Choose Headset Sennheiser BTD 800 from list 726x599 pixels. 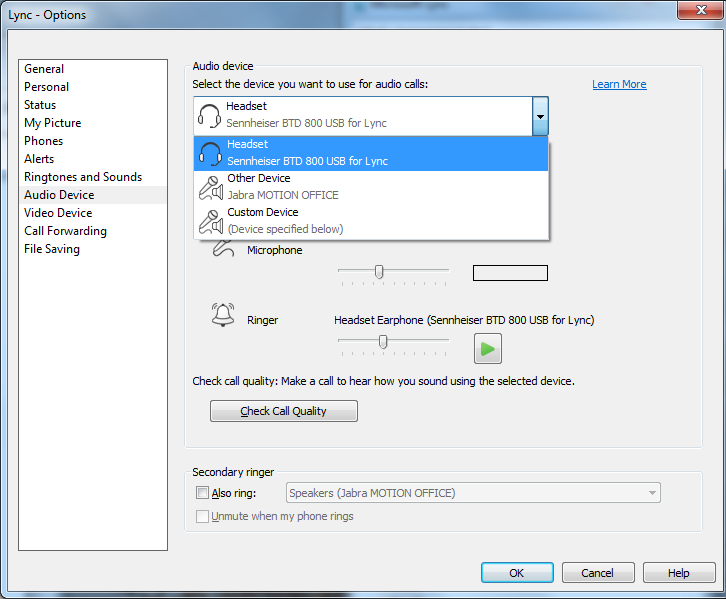[x=371, y=154]
